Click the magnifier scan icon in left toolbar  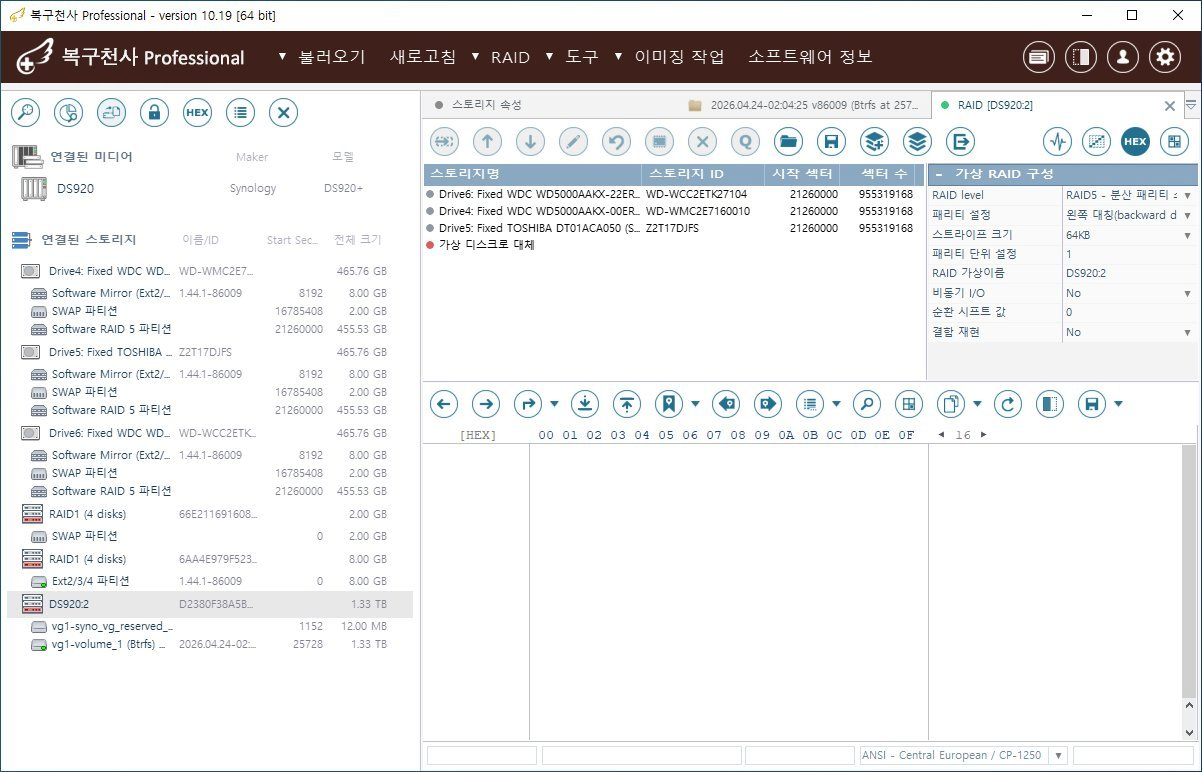tap(25, 113)
